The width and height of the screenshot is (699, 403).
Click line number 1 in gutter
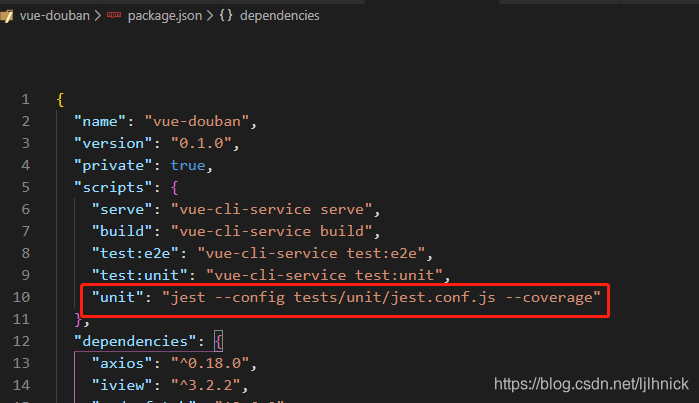point(25,99)
